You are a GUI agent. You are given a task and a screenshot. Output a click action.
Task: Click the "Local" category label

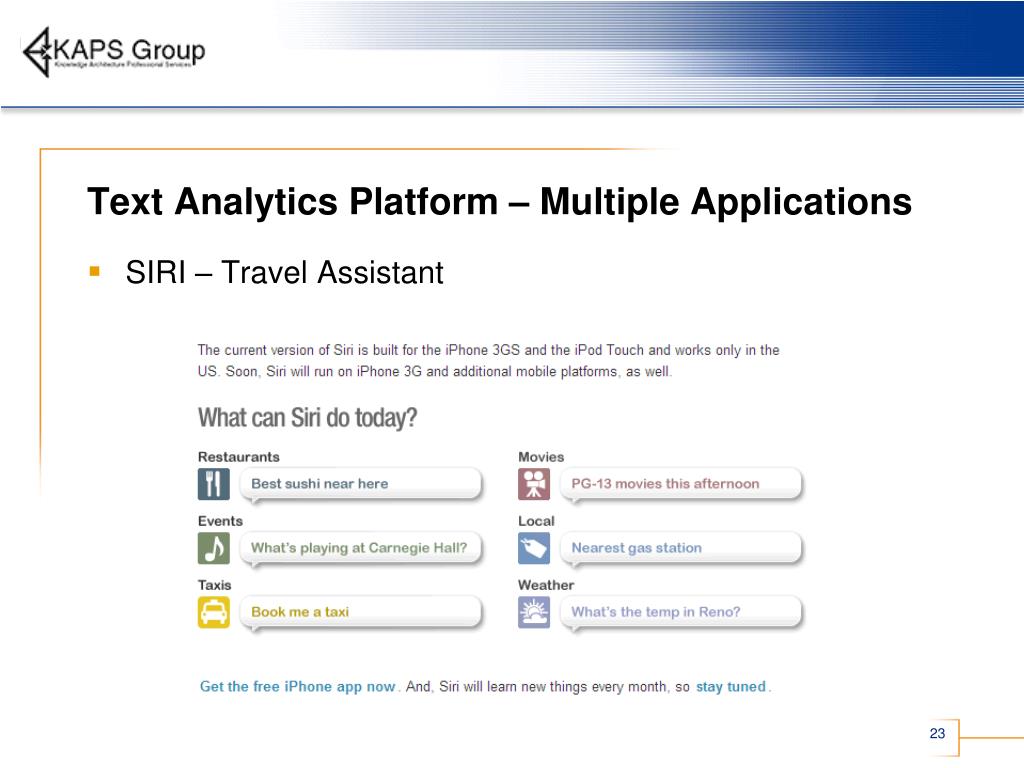[x=536, y=520]
